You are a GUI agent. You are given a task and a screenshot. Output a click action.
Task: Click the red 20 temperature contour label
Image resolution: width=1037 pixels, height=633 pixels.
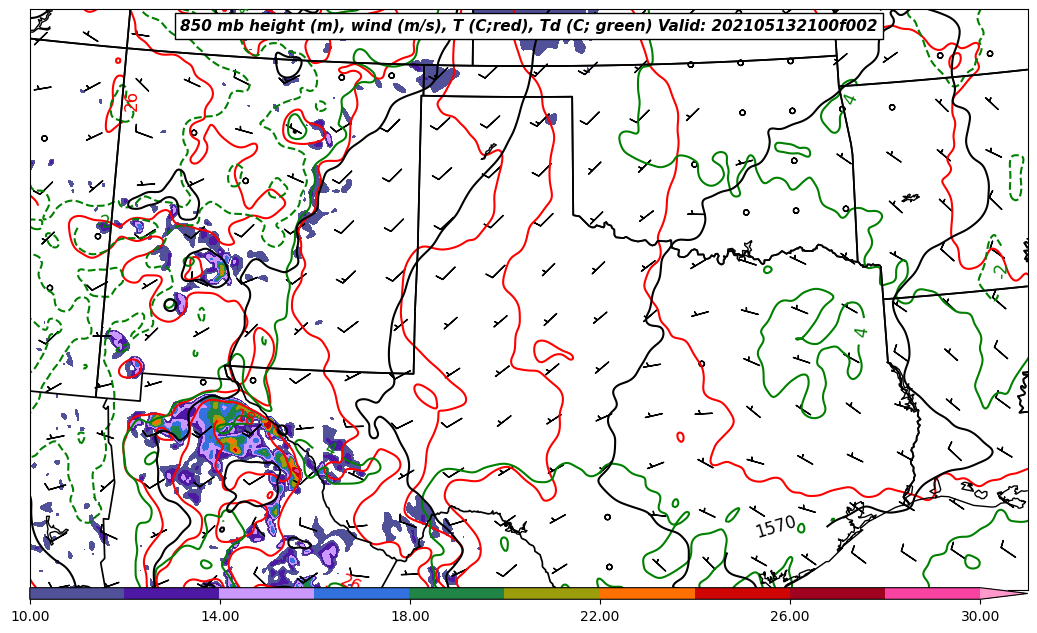[x=132, y=102]
